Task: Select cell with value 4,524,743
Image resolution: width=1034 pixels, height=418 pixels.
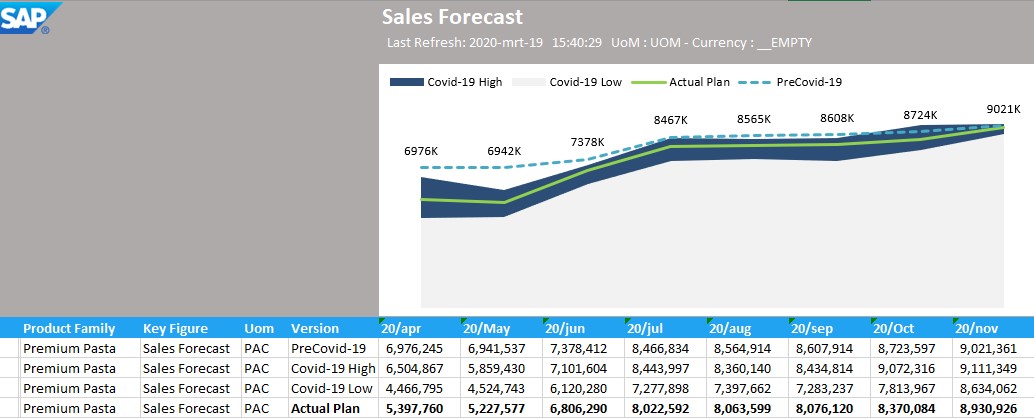Action: coord(501,388)
